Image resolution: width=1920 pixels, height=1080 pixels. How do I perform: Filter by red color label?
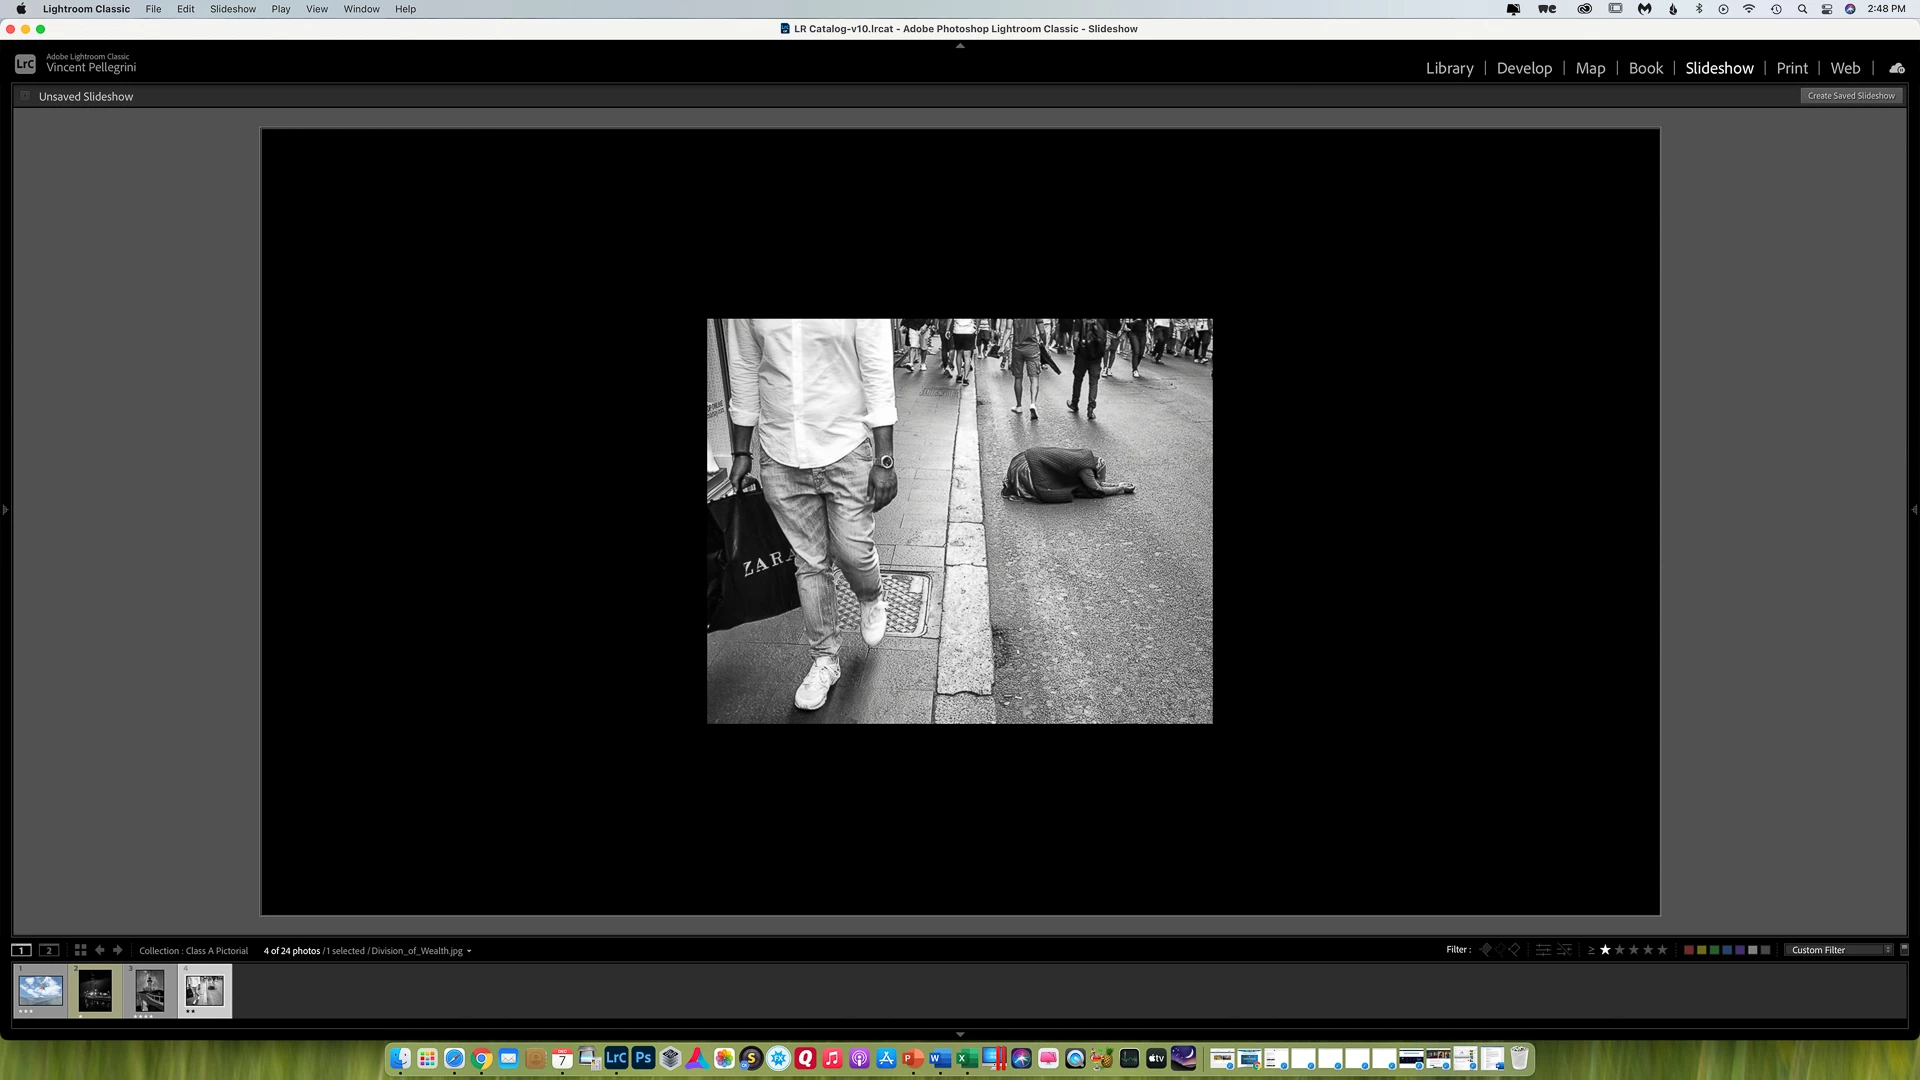pos(1689,950)
